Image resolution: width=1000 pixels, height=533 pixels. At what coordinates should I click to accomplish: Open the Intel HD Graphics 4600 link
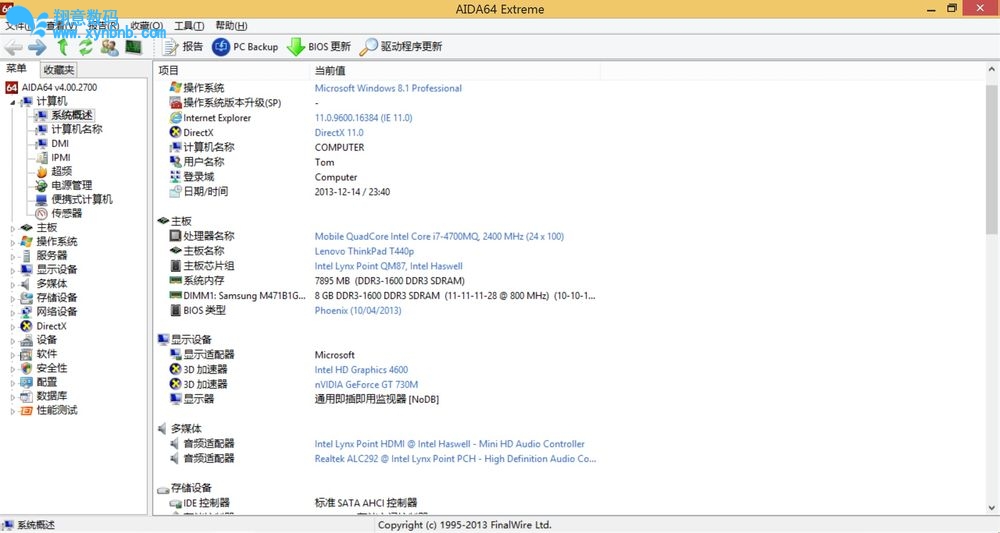tap(361, 370)
